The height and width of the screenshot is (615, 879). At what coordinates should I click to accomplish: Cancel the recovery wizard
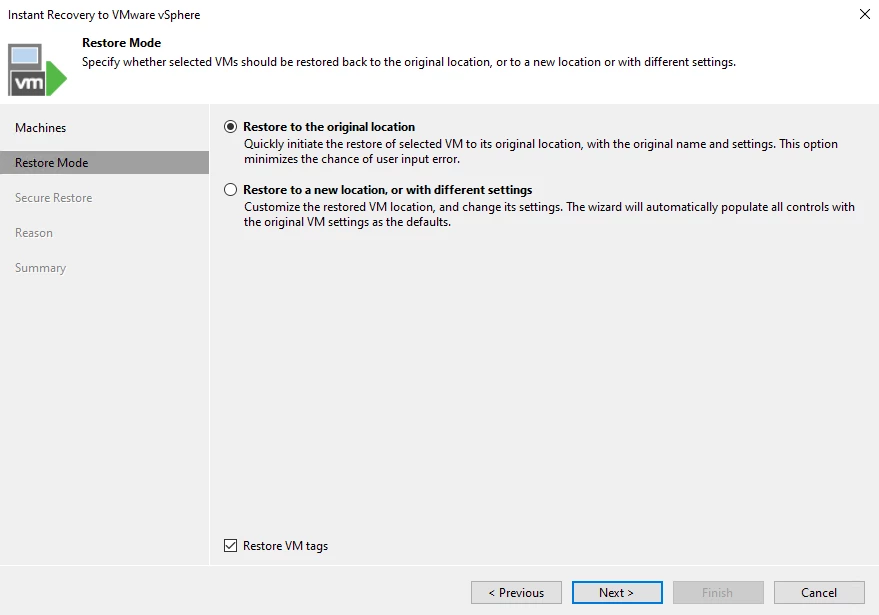pyautogui.click(x=819, y=593)
